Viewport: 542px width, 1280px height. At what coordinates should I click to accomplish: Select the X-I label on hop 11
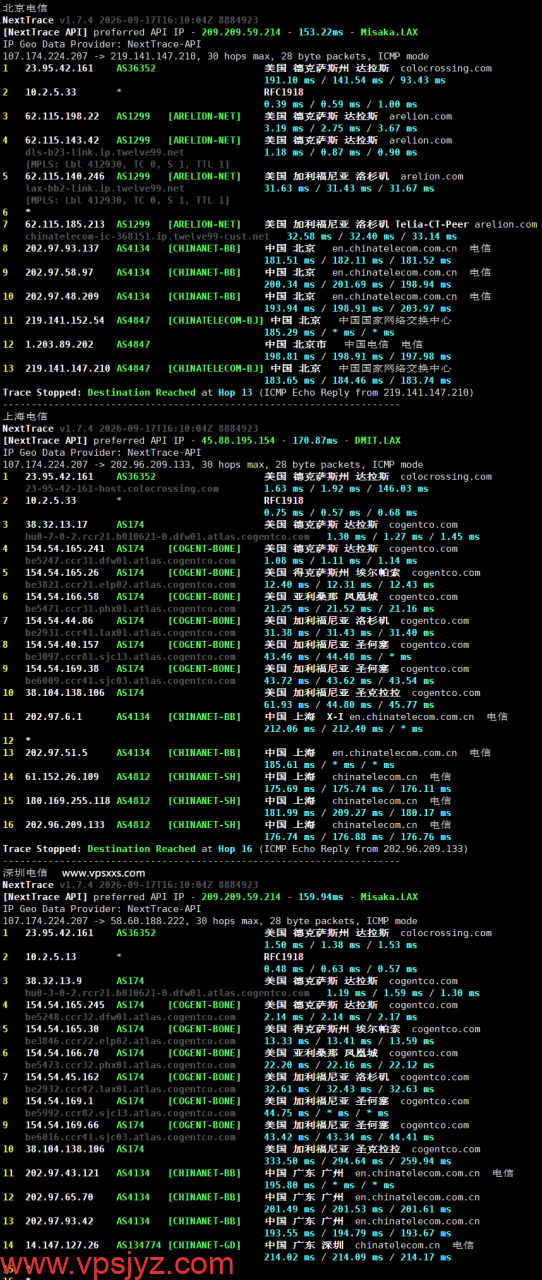(336, 716)
